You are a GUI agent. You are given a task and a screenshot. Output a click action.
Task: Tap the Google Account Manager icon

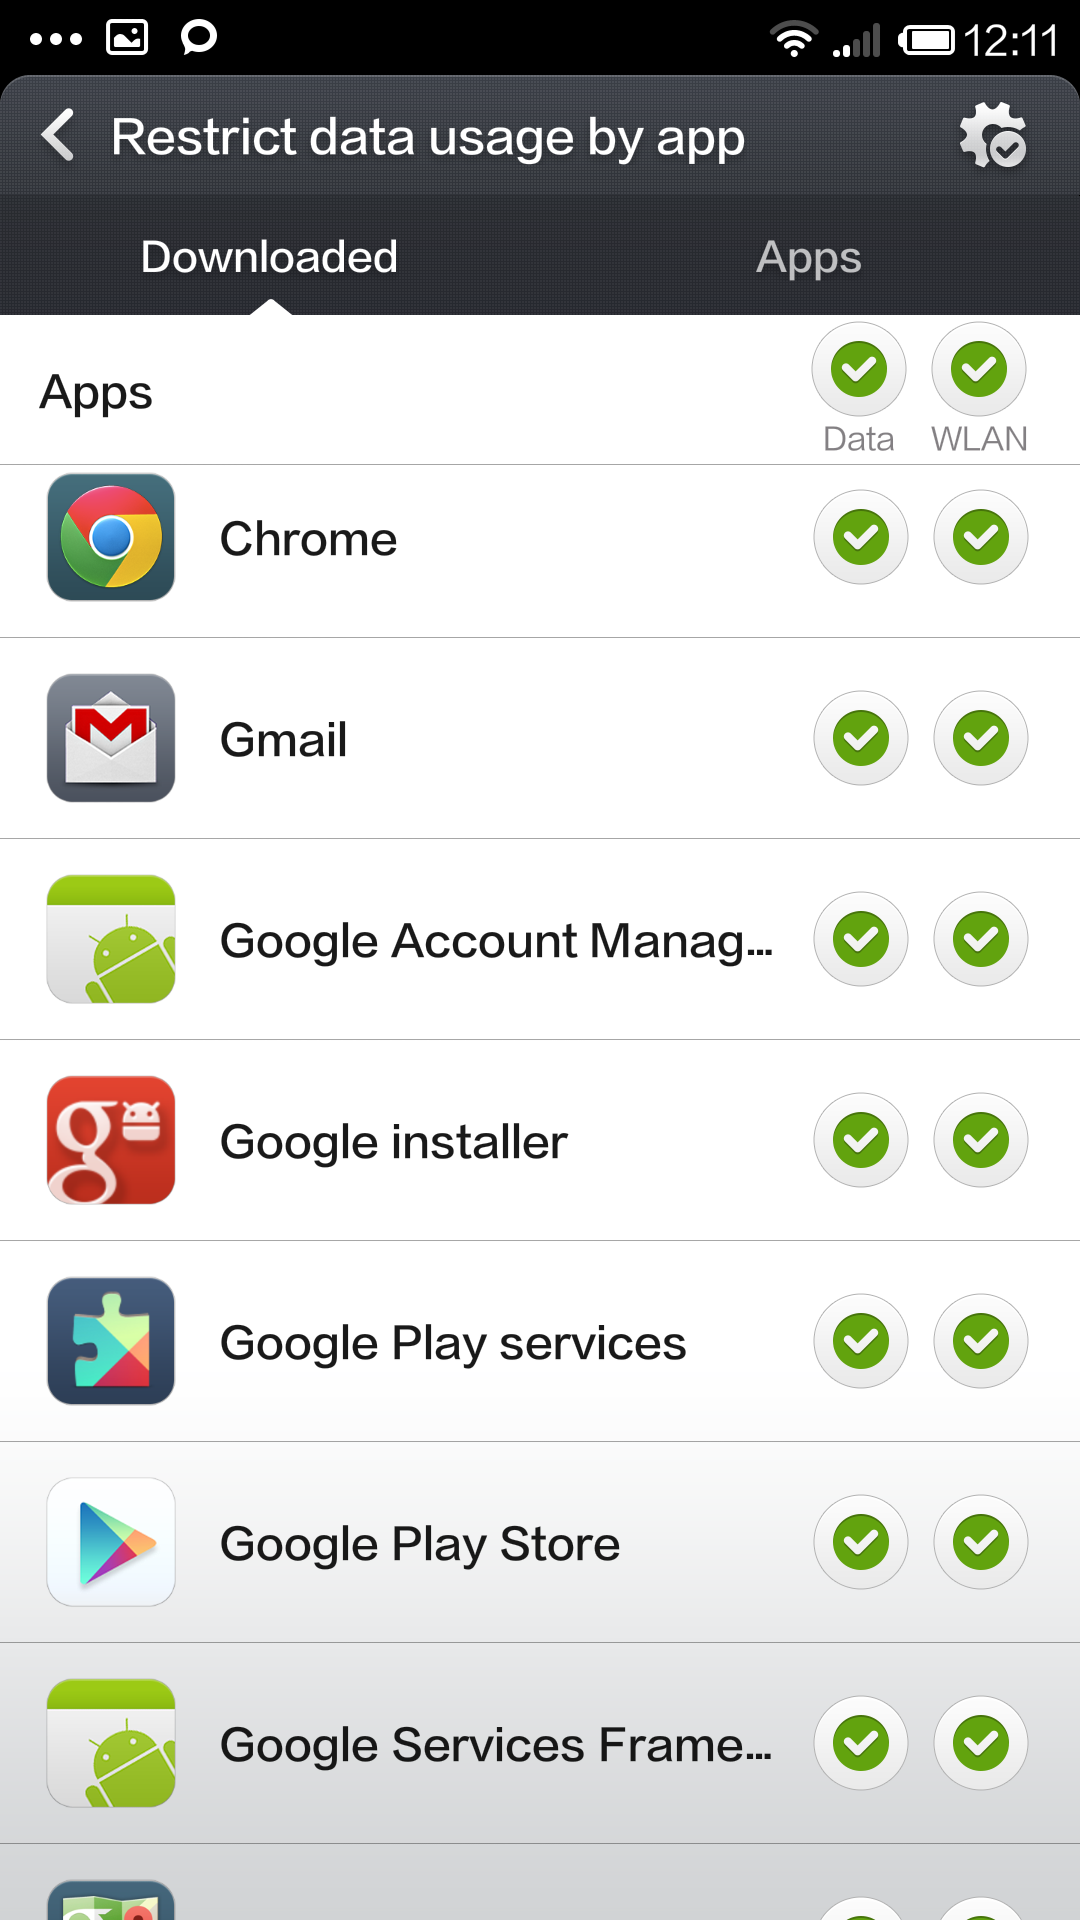click(111, 939)
